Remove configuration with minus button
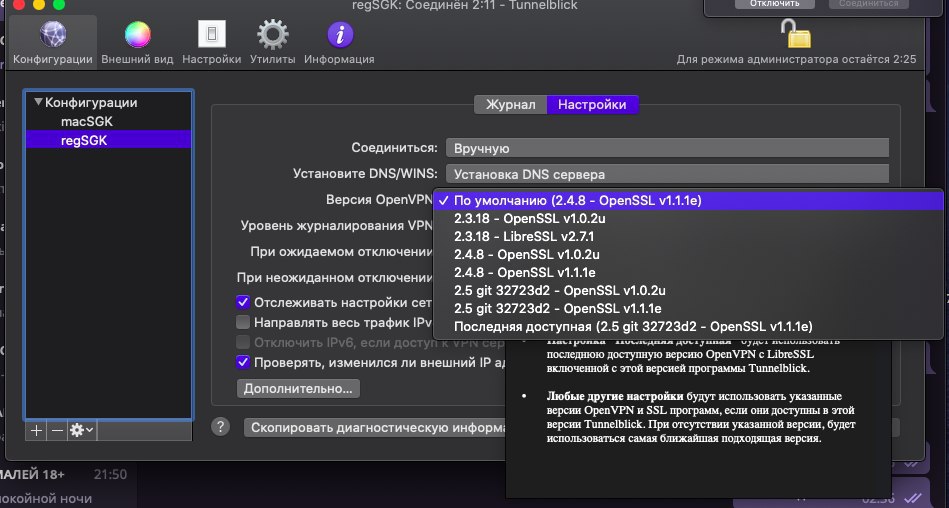 tap(57, 430)
